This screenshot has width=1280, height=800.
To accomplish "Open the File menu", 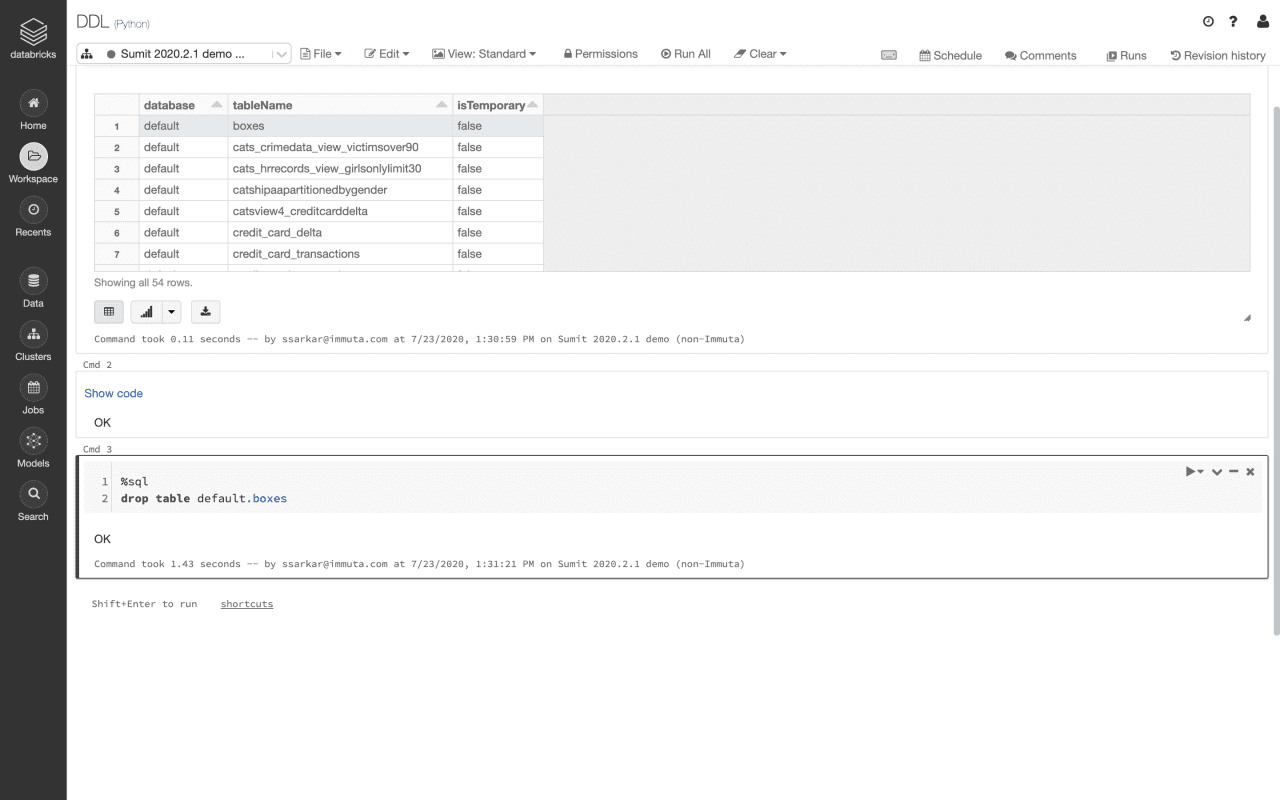I will click(321, 54).
